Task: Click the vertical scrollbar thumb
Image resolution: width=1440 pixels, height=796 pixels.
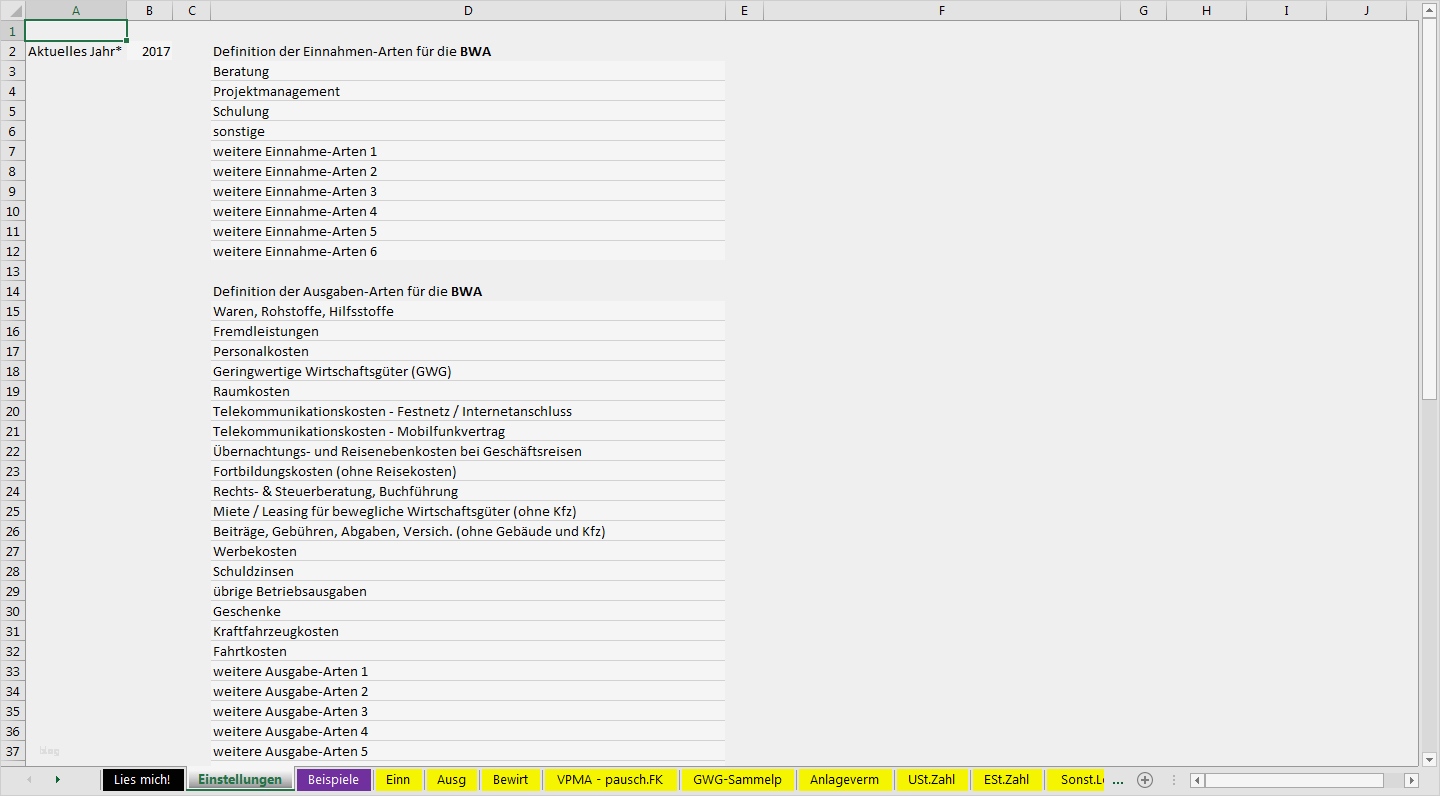Action: pyautogui.click(x=1430, y=210)
